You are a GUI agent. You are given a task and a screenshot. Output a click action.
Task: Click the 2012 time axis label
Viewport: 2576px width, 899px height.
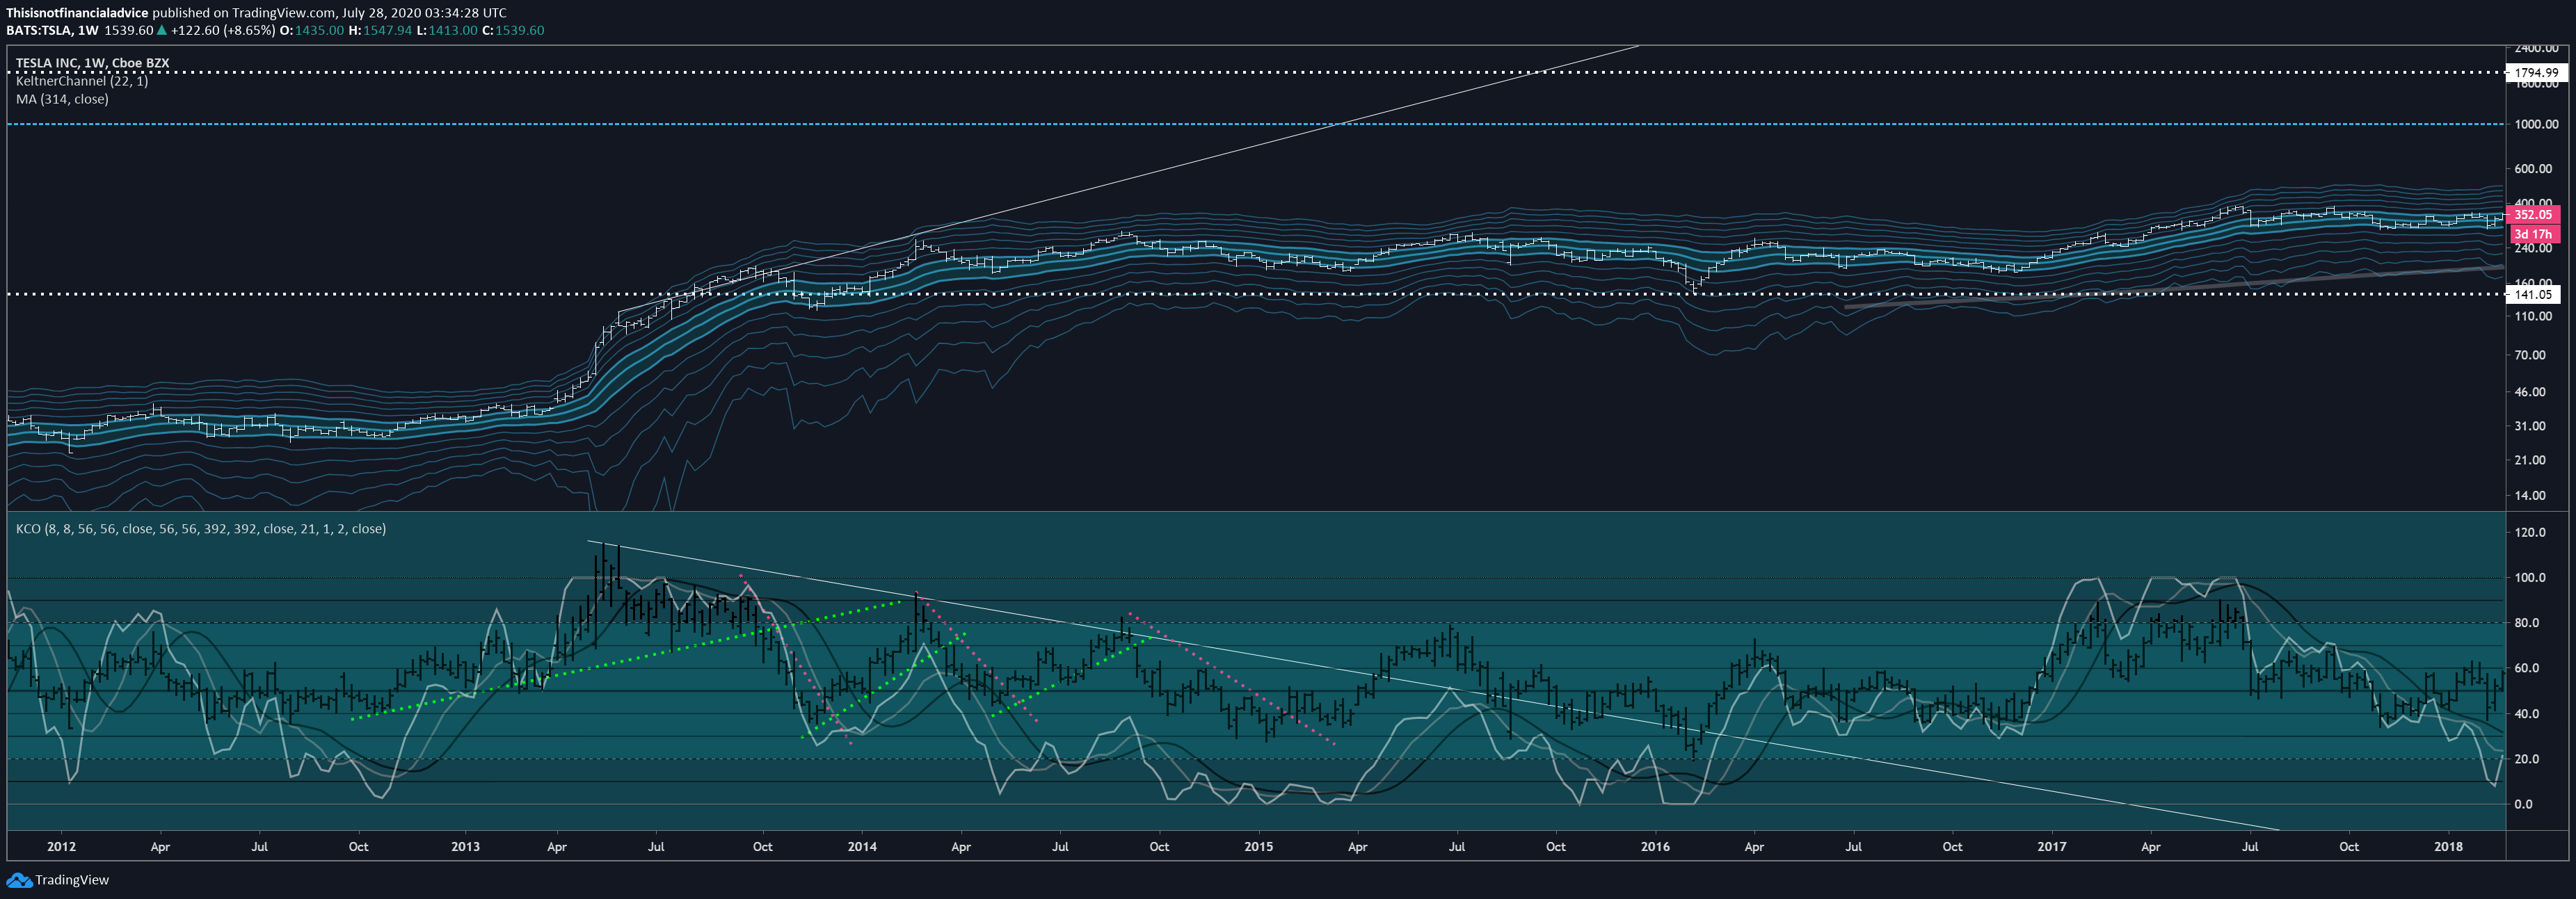tap(61, 846)
